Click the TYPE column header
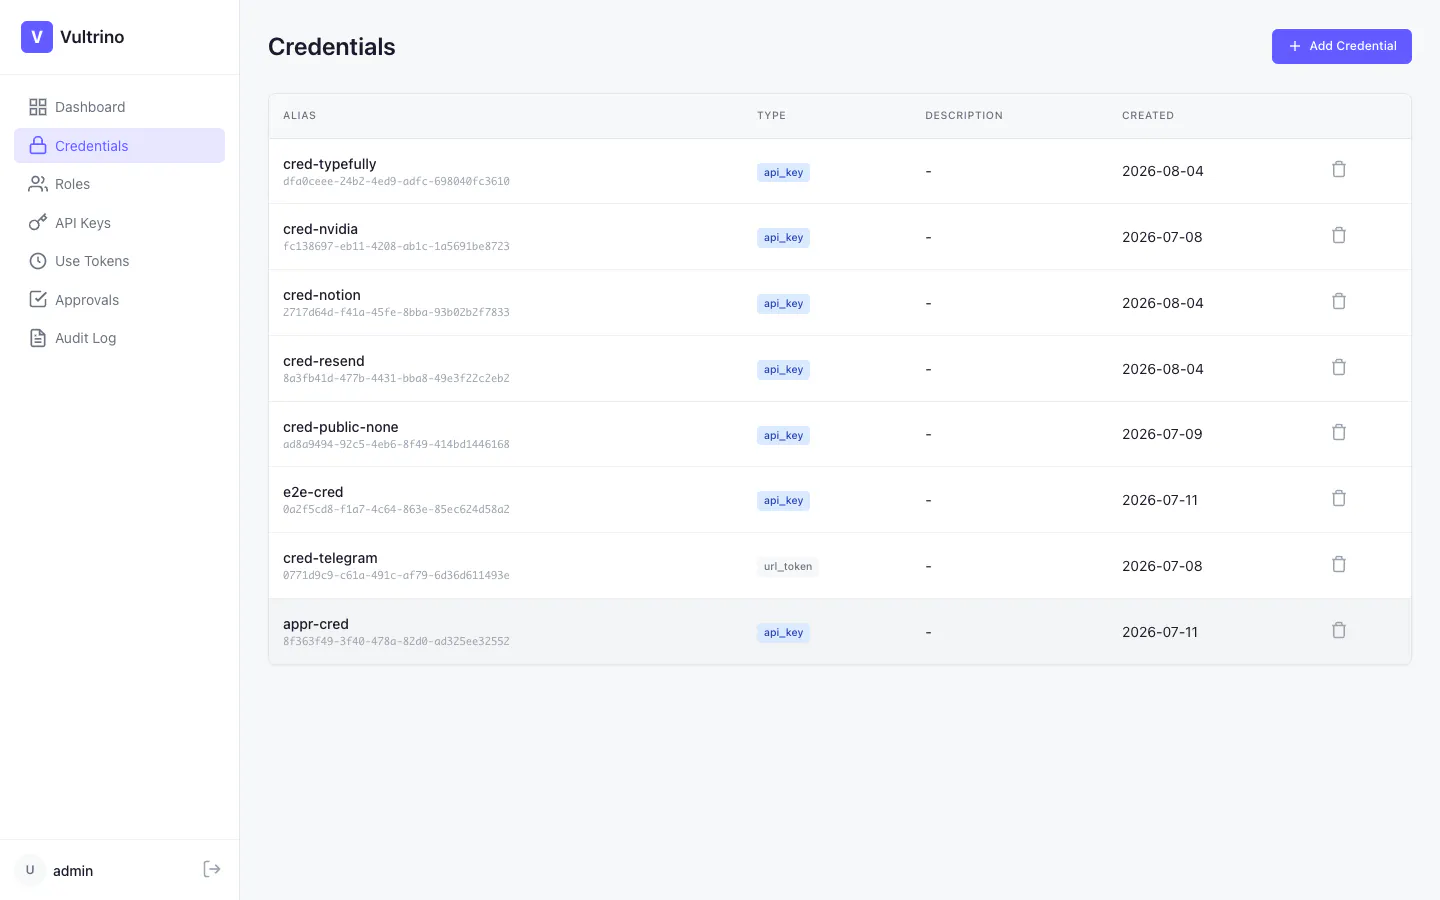1440x900 pixels. coord(771,116)
